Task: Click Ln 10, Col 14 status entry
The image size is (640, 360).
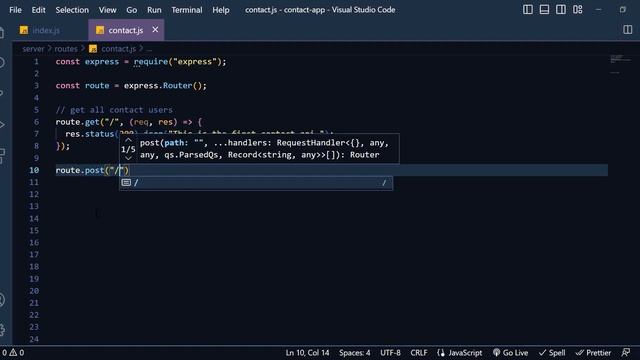Action: 307,353
